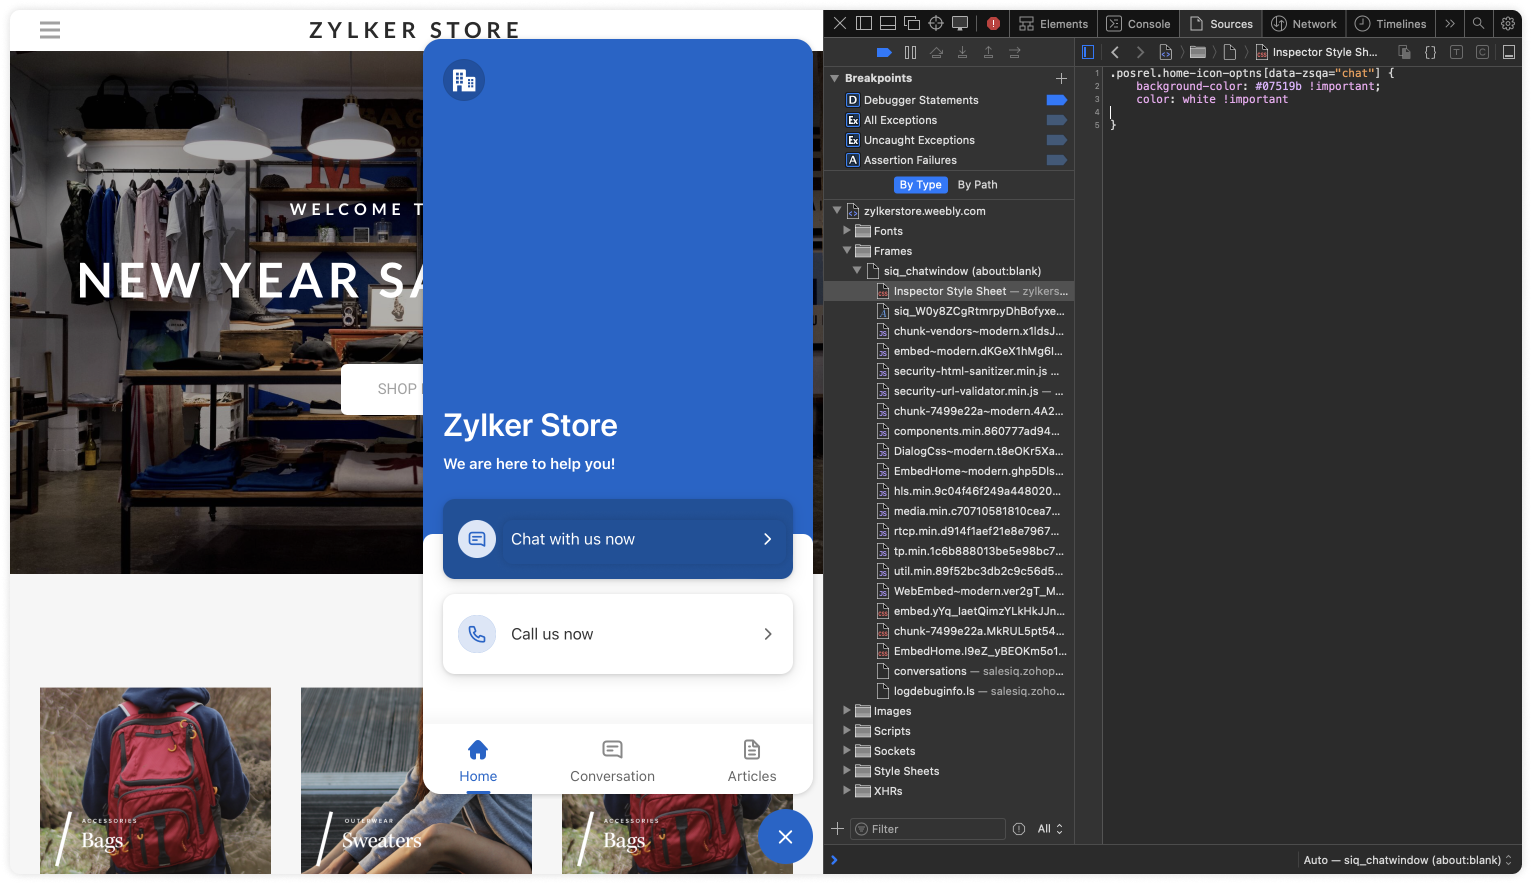Screen dimensions: 1532x884
Task: Expand the Fonts folder
Action: click(847, 231)
